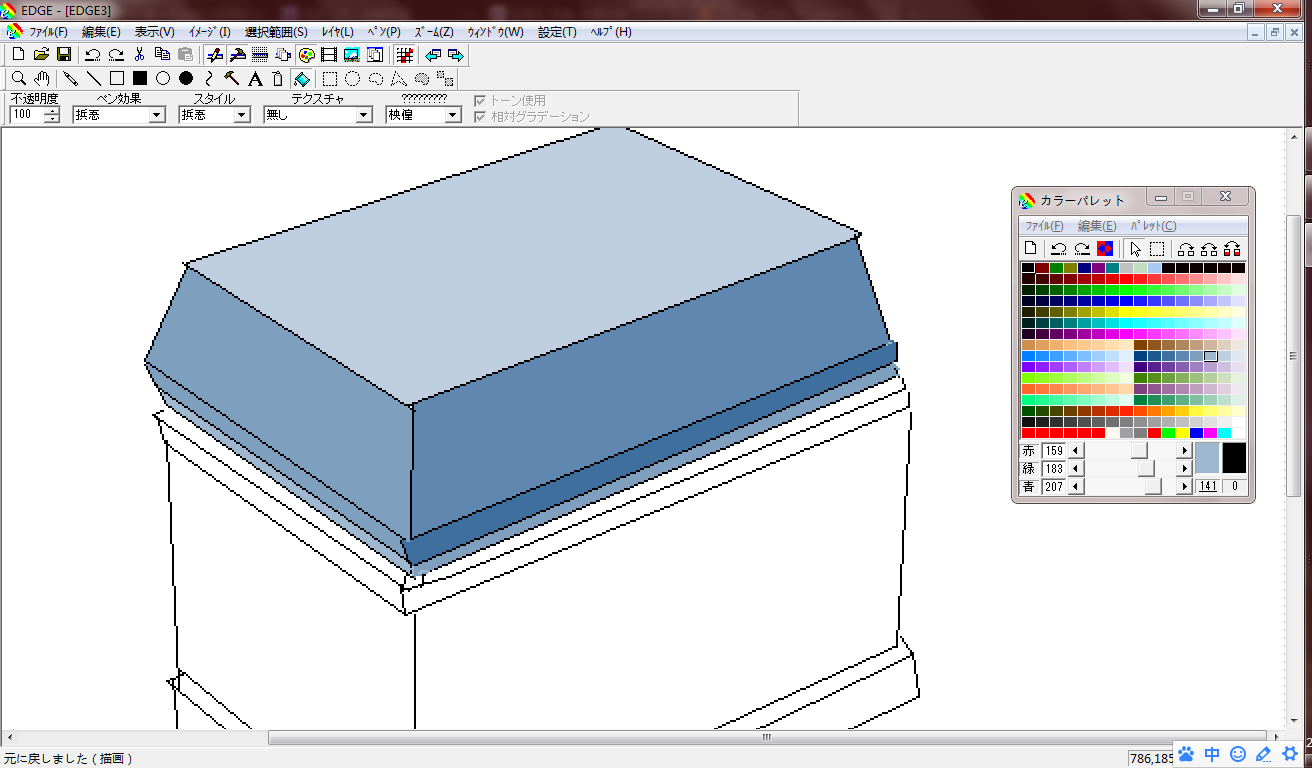Toggle pointer mode in color palette toolbar

coord(1135,248)
